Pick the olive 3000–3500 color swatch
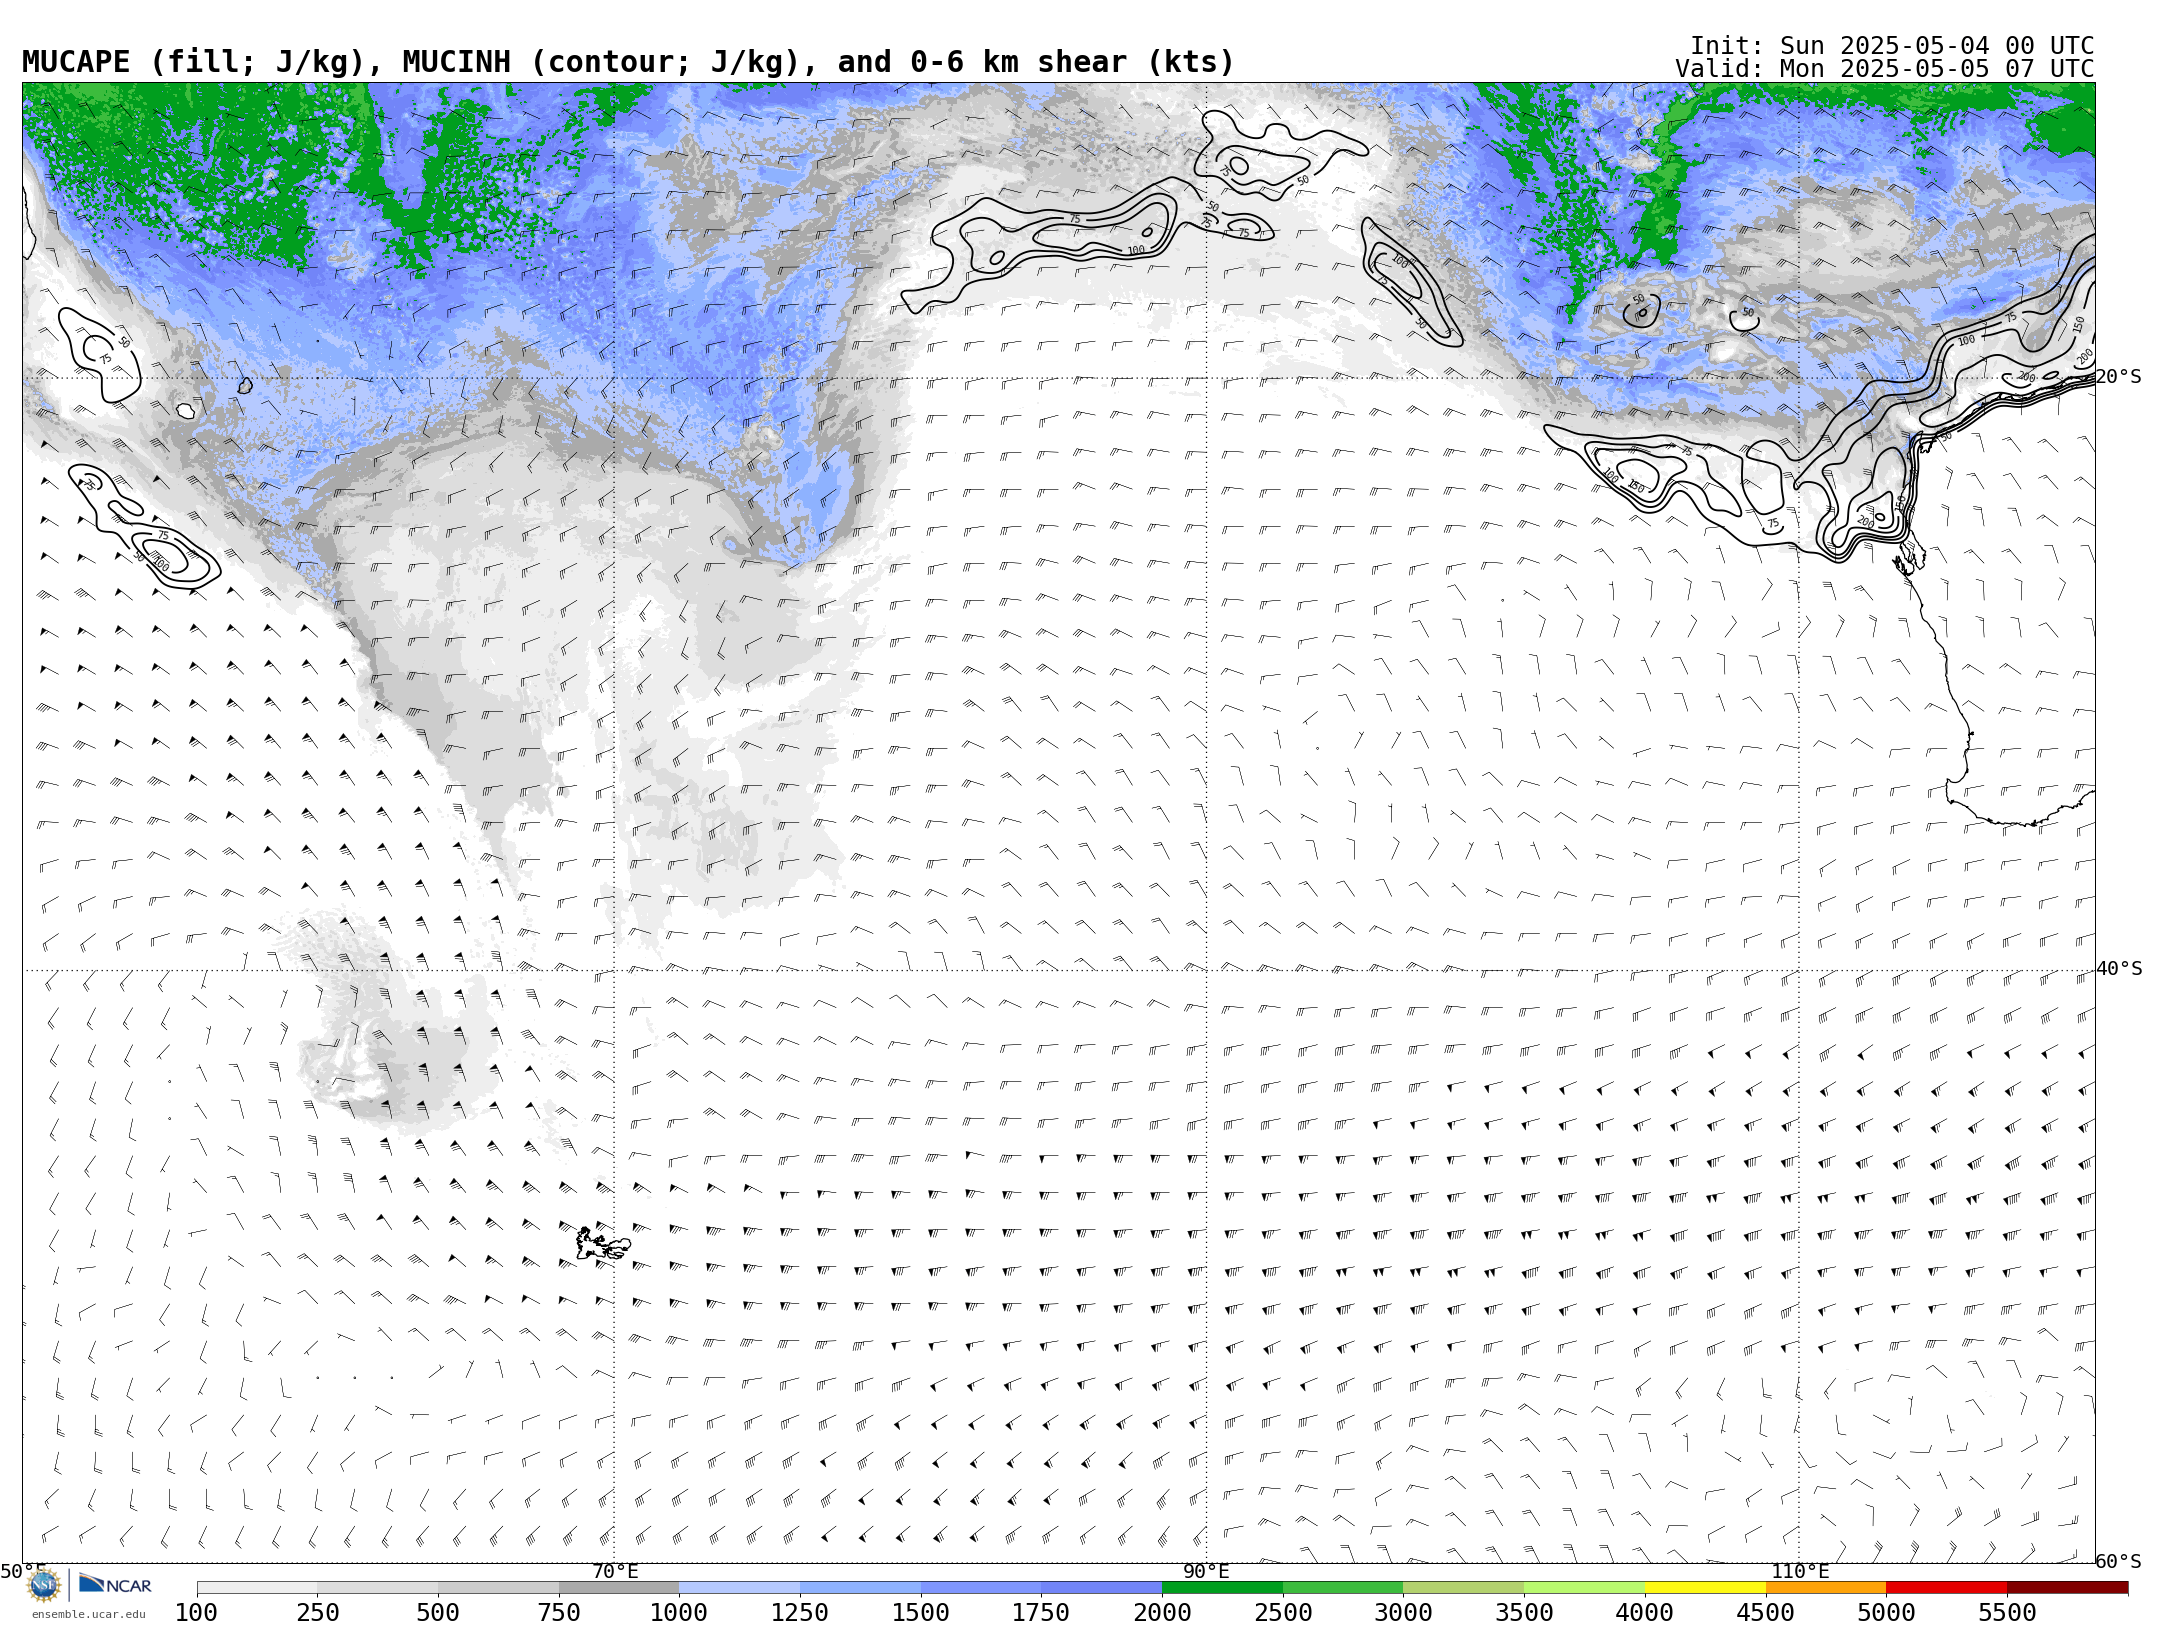Screen dimensions: 2160x1626 pyautogui.click(x=1464, y=1588)
